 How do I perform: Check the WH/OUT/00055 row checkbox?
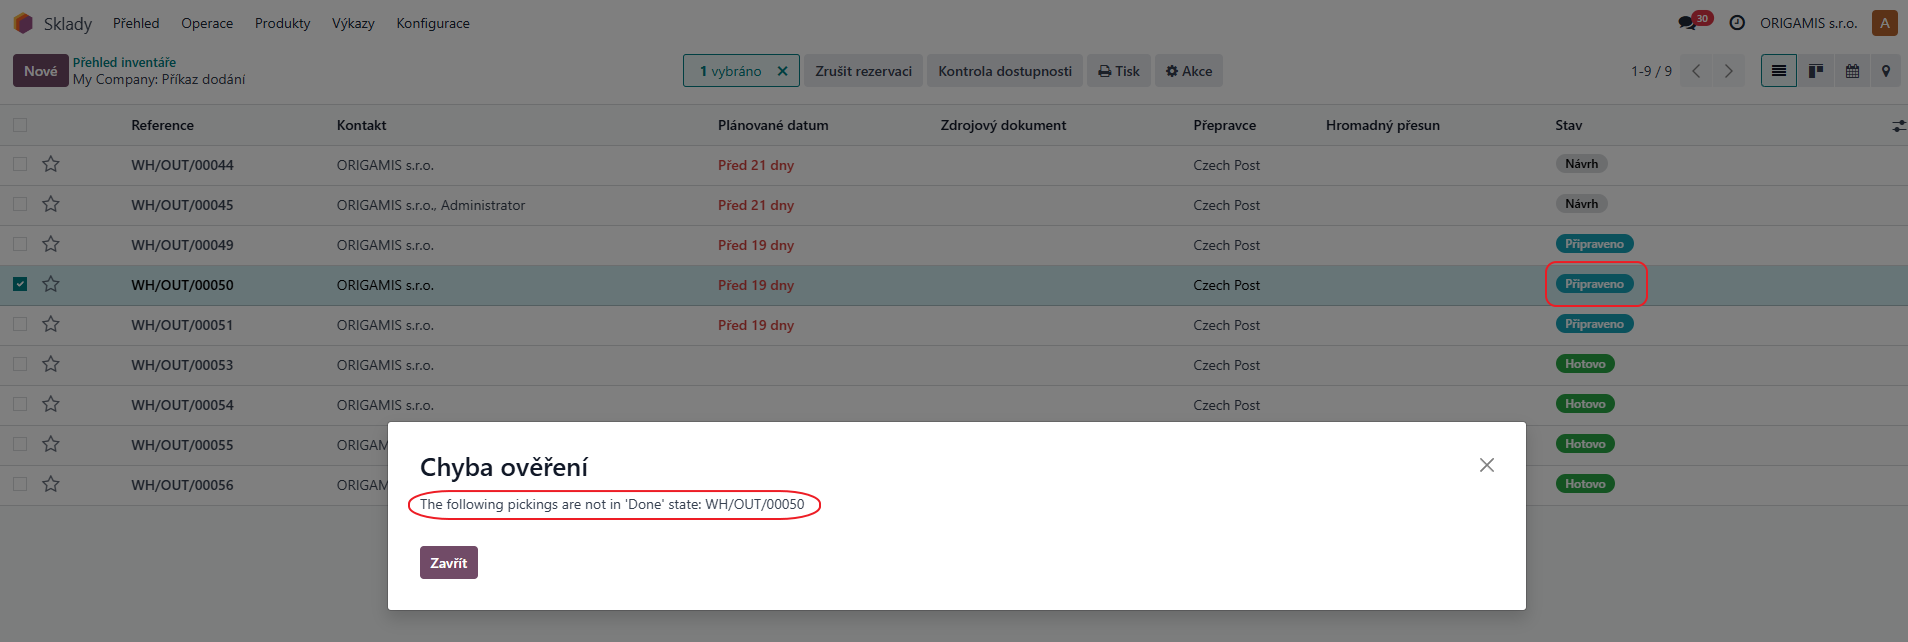pyautogui.click(x=20, y=444)
